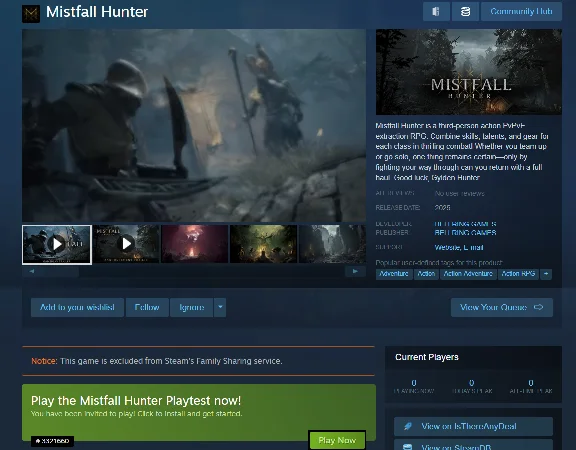The image size is (576, 450).
Task: Select the green forest deer screenshot thumbnail
Action: [263, 244]
